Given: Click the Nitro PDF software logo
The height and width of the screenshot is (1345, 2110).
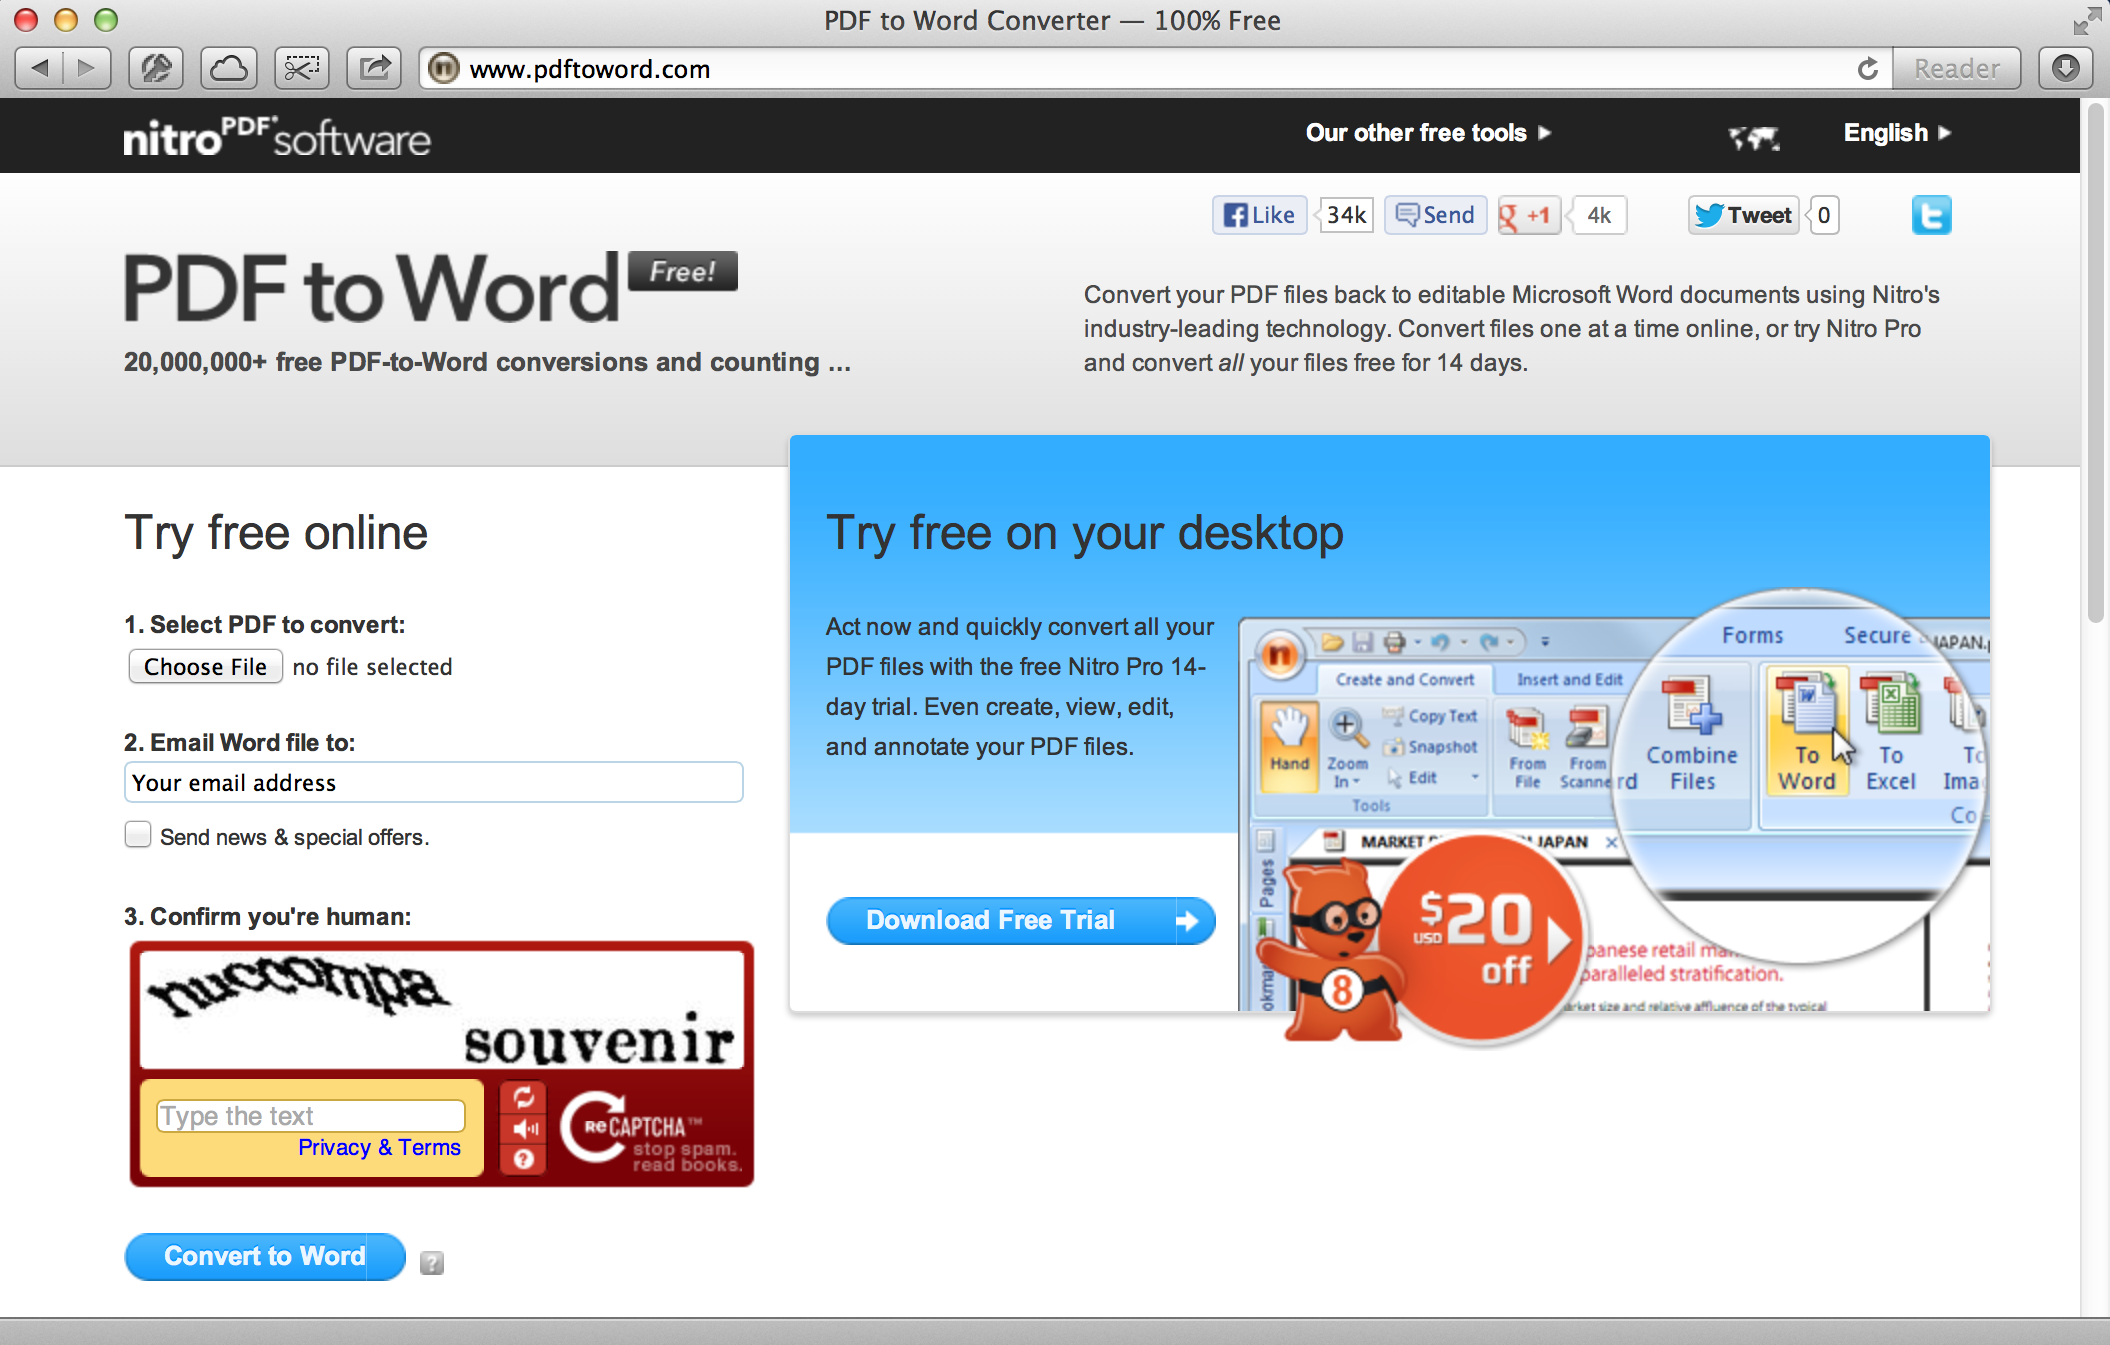Looking at the screenshot, I should coord(277,137).
